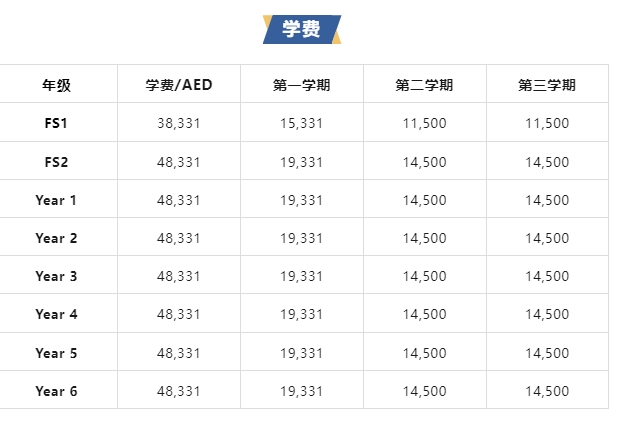Click Year 6 total fee 48,331
This screenshot has width=618, height=441.
tap(179, 391)
